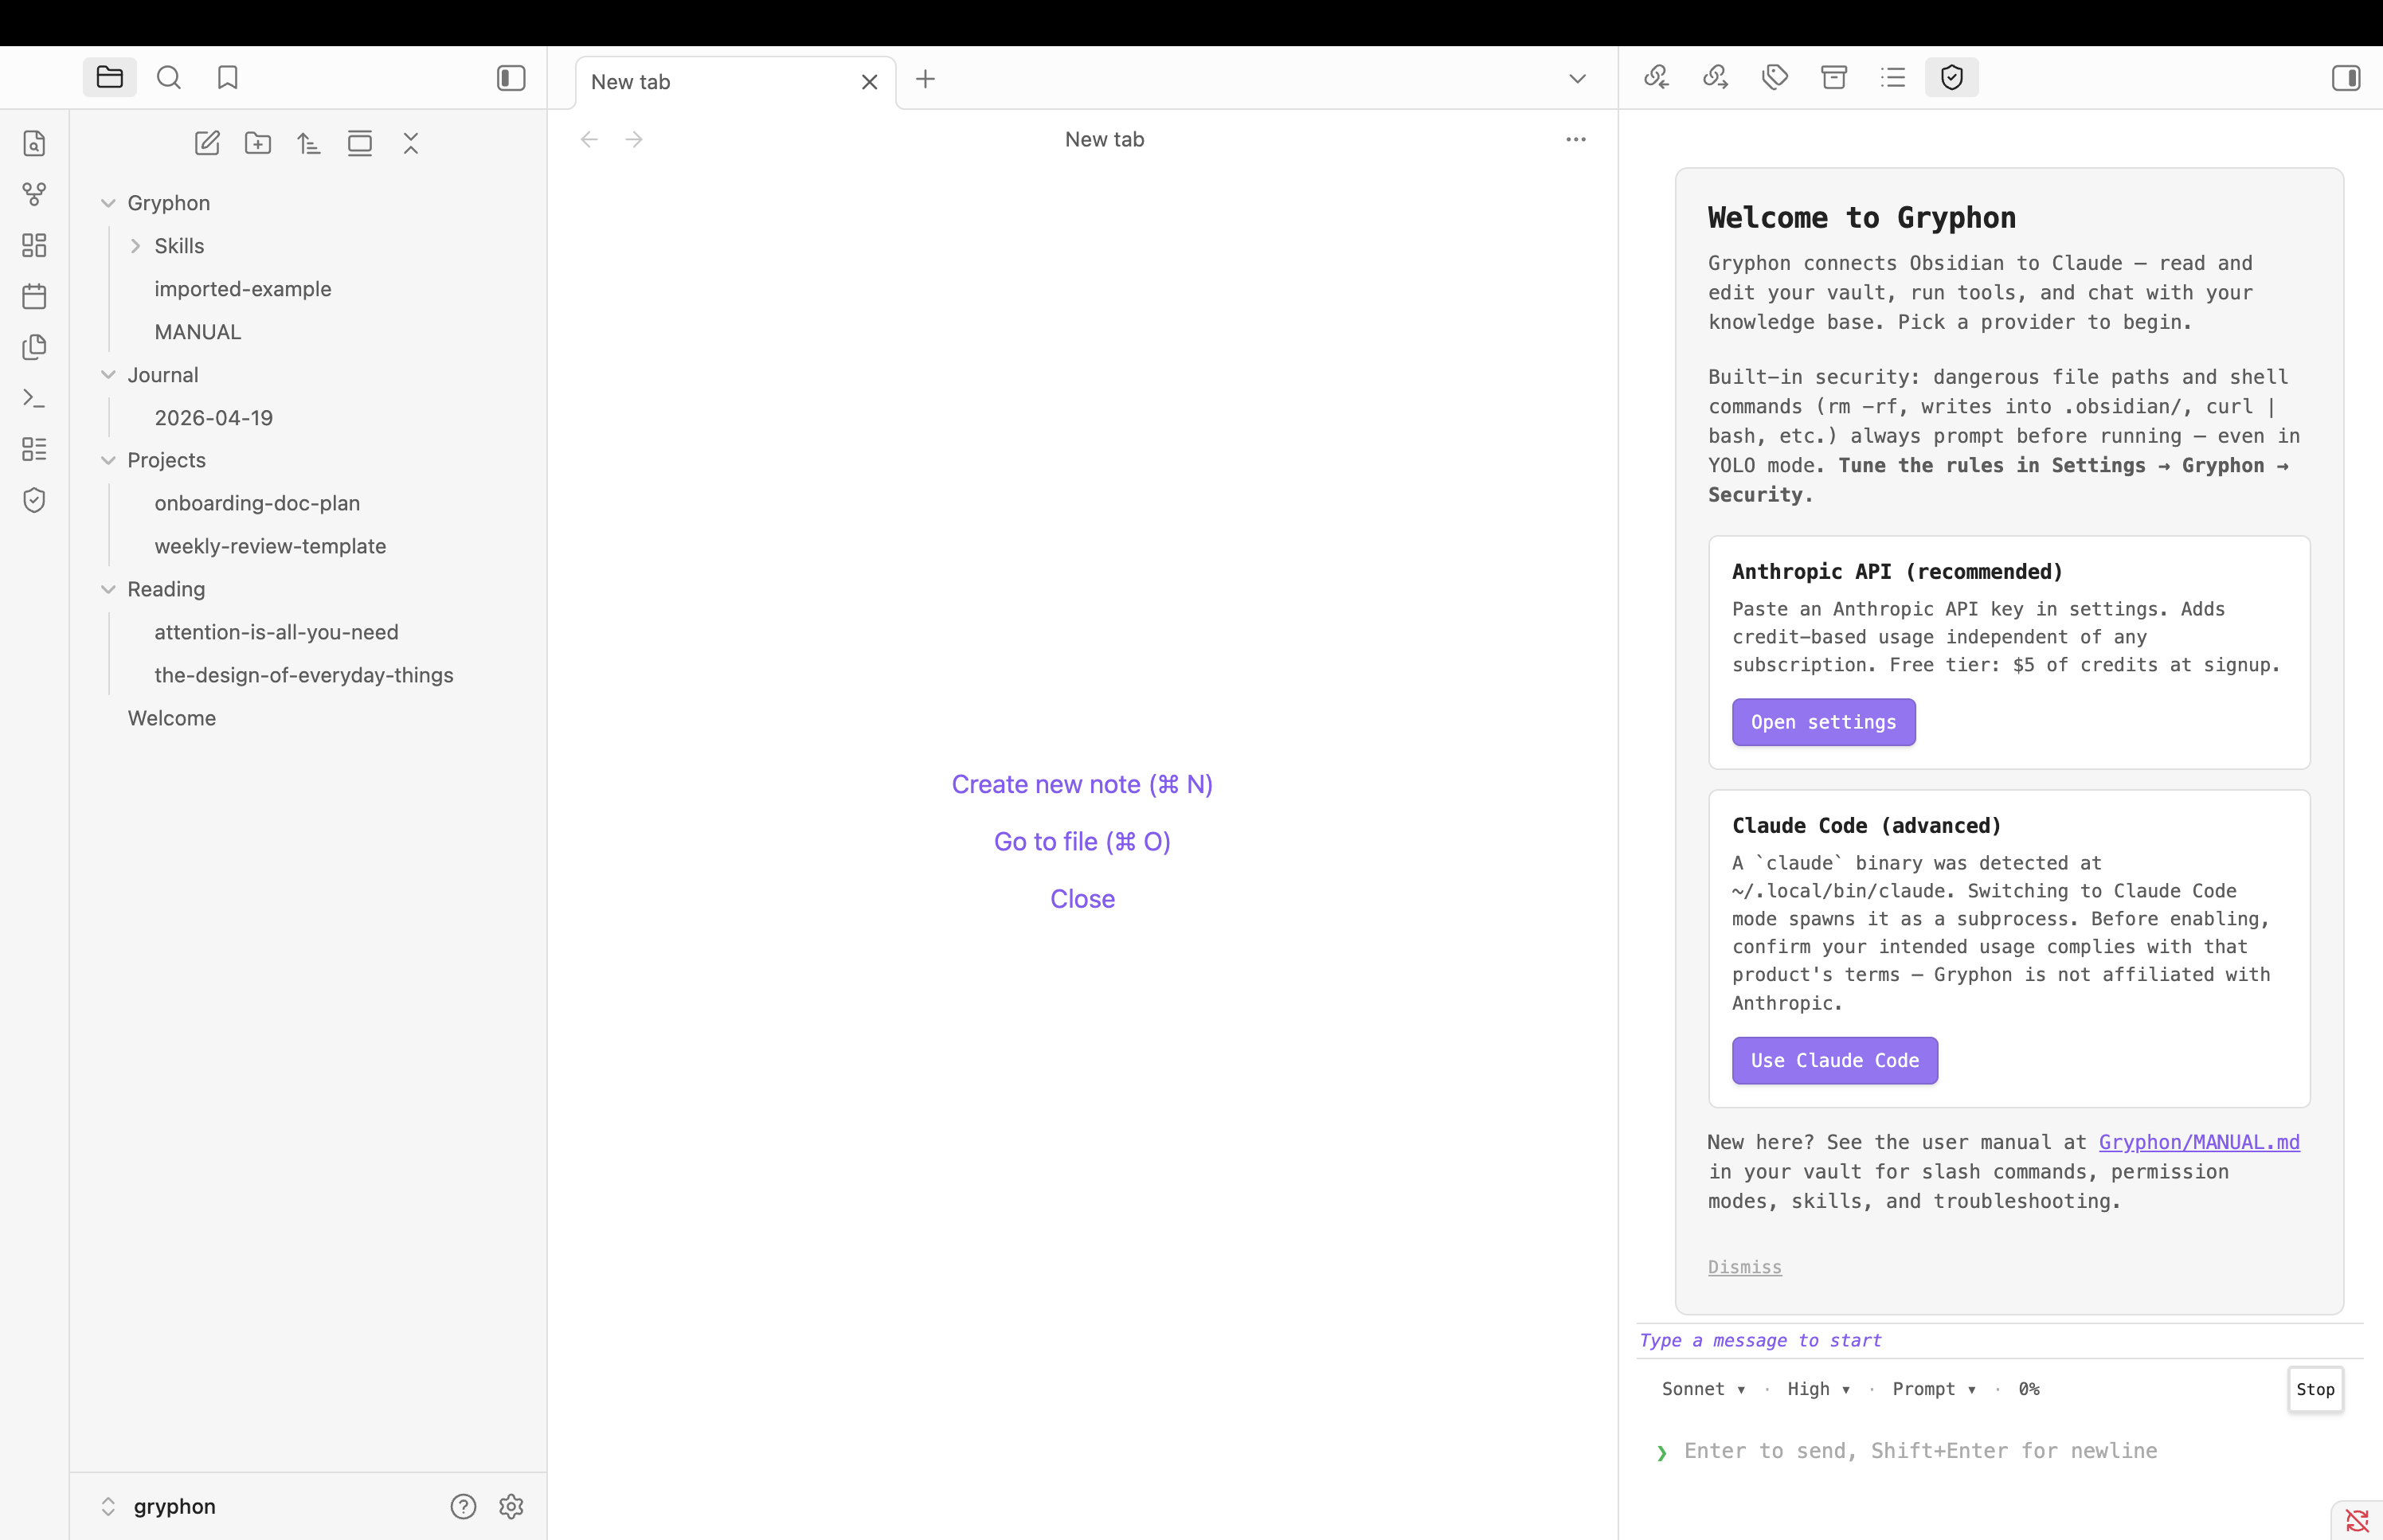
Task: Open the gryphon vault switcher
Action: [160, 1507]
